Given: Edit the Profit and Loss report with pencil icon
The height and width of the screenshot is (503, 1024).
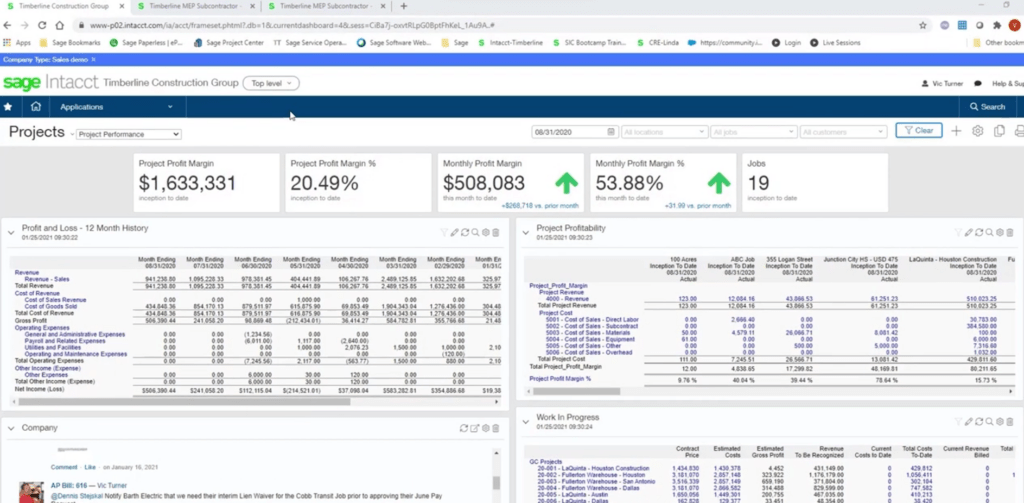Looking at the screenshot, I should tap(455, 233).
